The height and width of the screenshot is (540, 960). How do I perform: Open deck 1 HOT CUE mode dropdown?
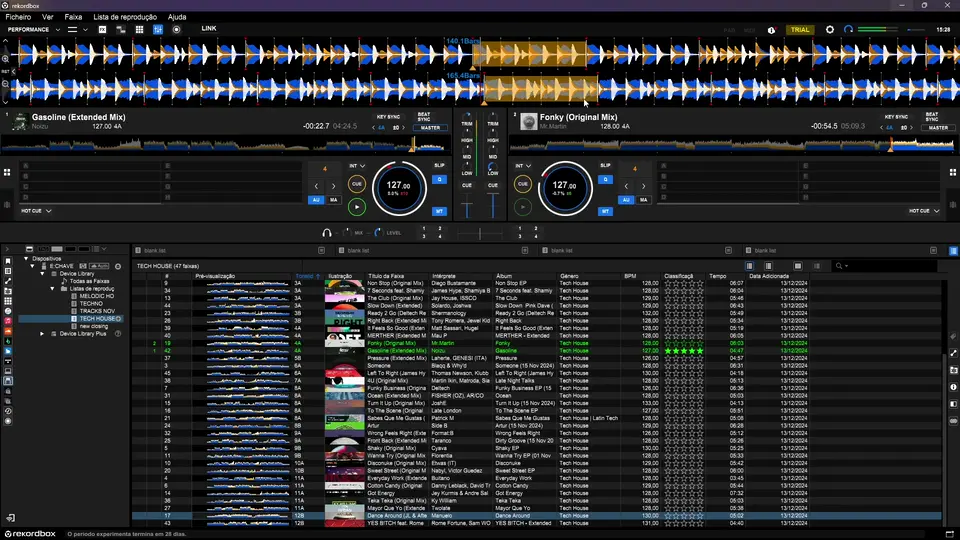pos(36,211)
